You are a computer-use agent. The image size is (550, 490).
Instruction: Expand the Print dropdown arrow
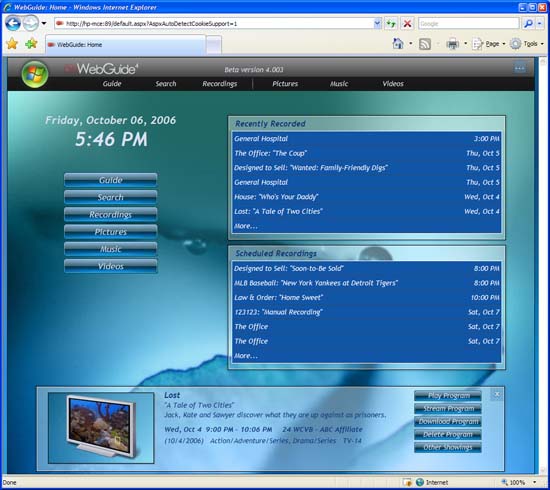click(465, 44)
